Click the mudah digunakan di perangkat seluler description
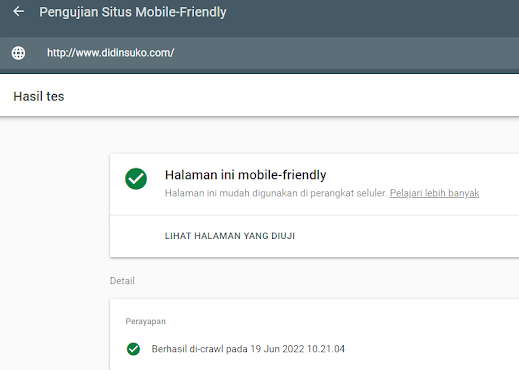 pyautogui.click(x=275, y=193)
